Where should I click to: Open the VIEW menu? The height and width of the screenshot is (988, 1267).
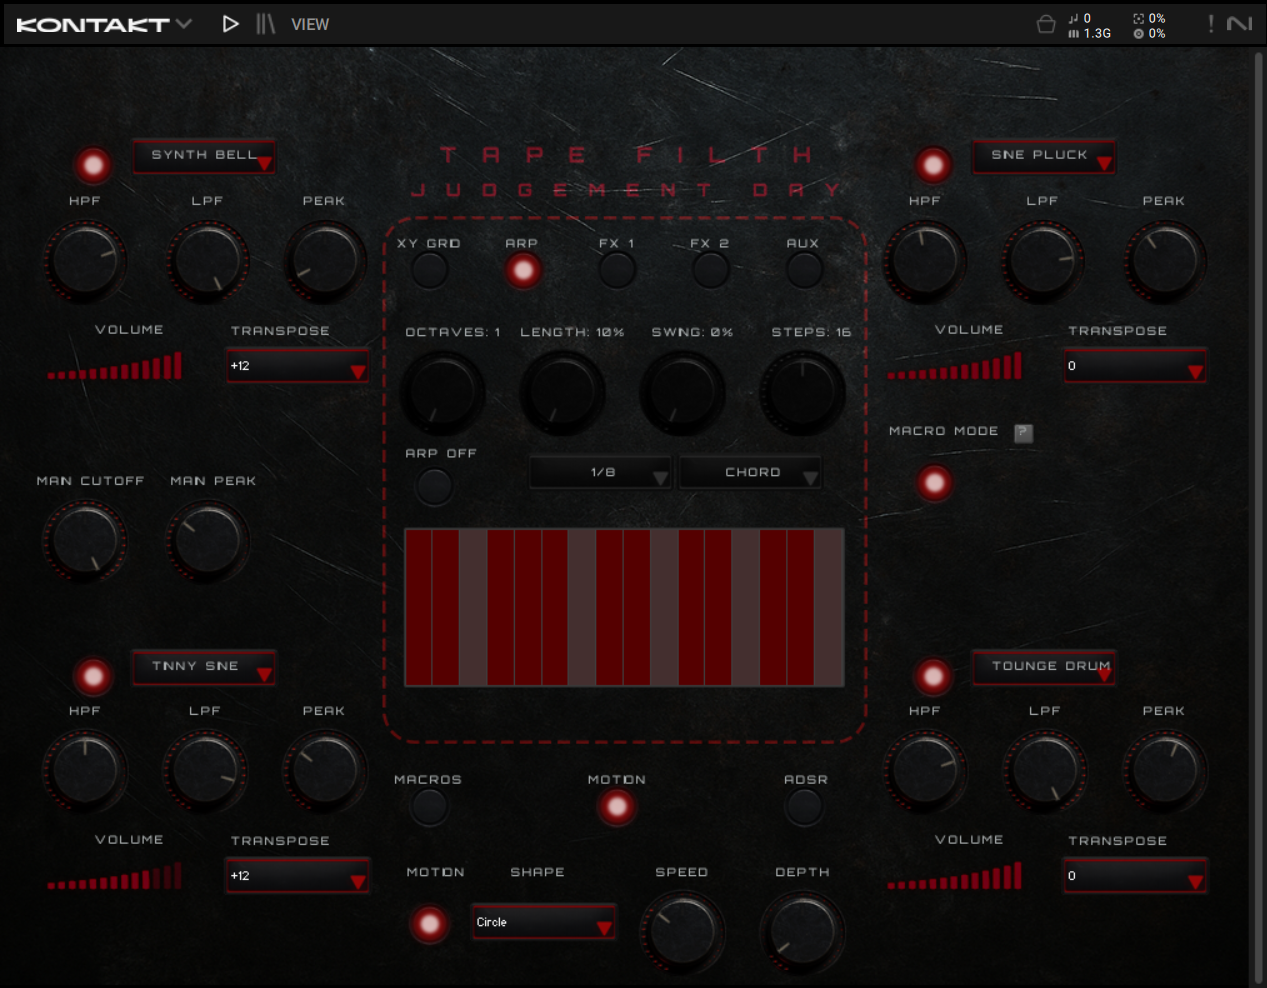(310, 24)
